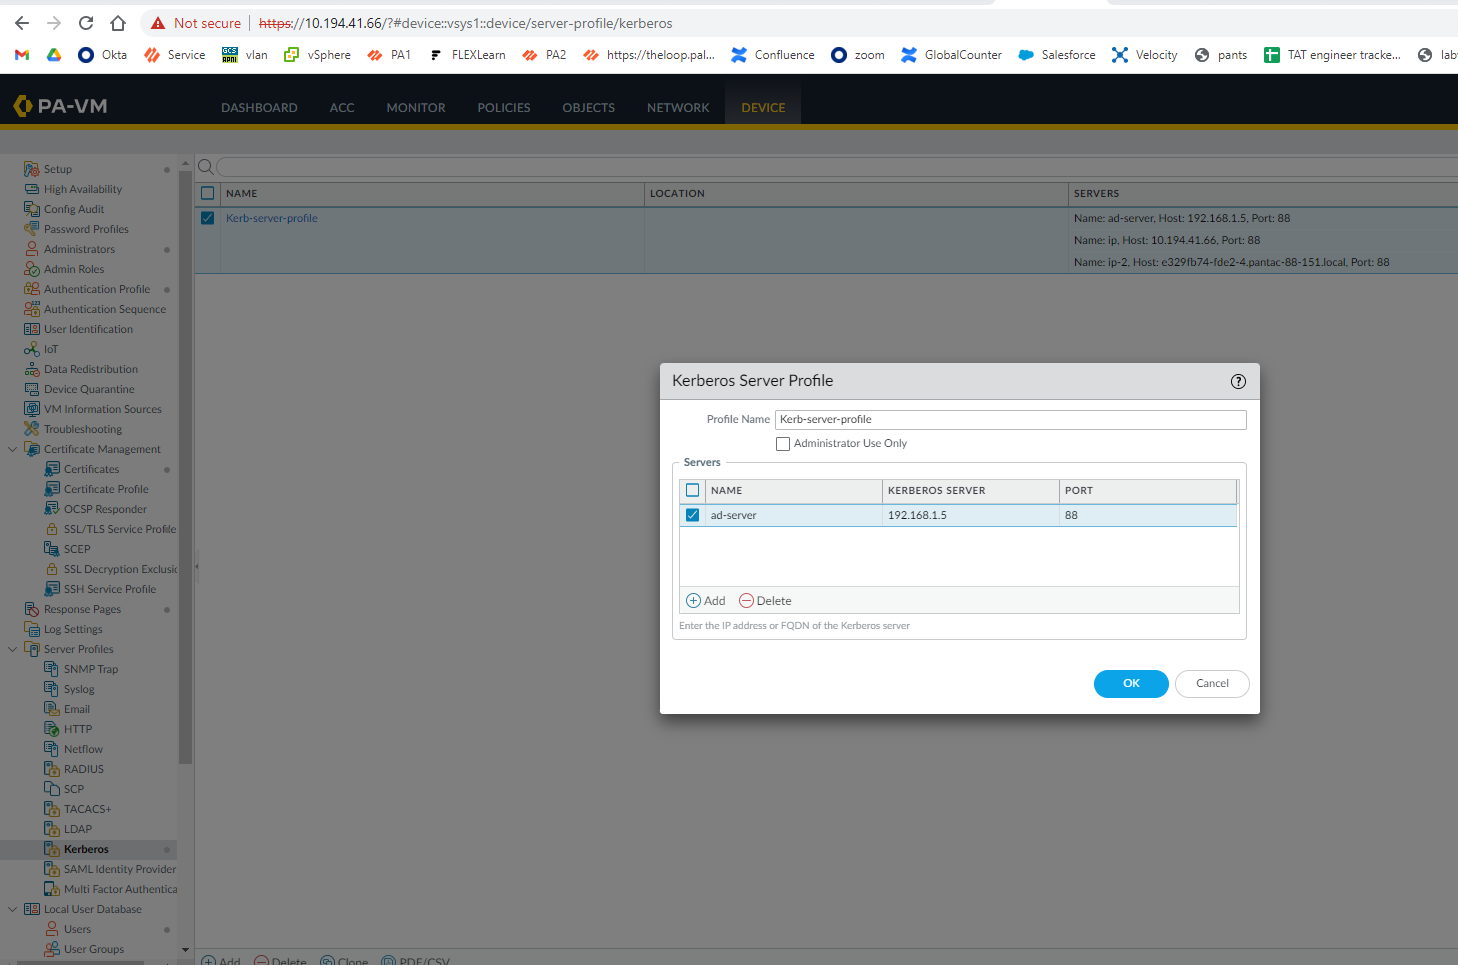Click the Admin Roles sidebar icon
1458x965 pixels.
coord(32,269)
